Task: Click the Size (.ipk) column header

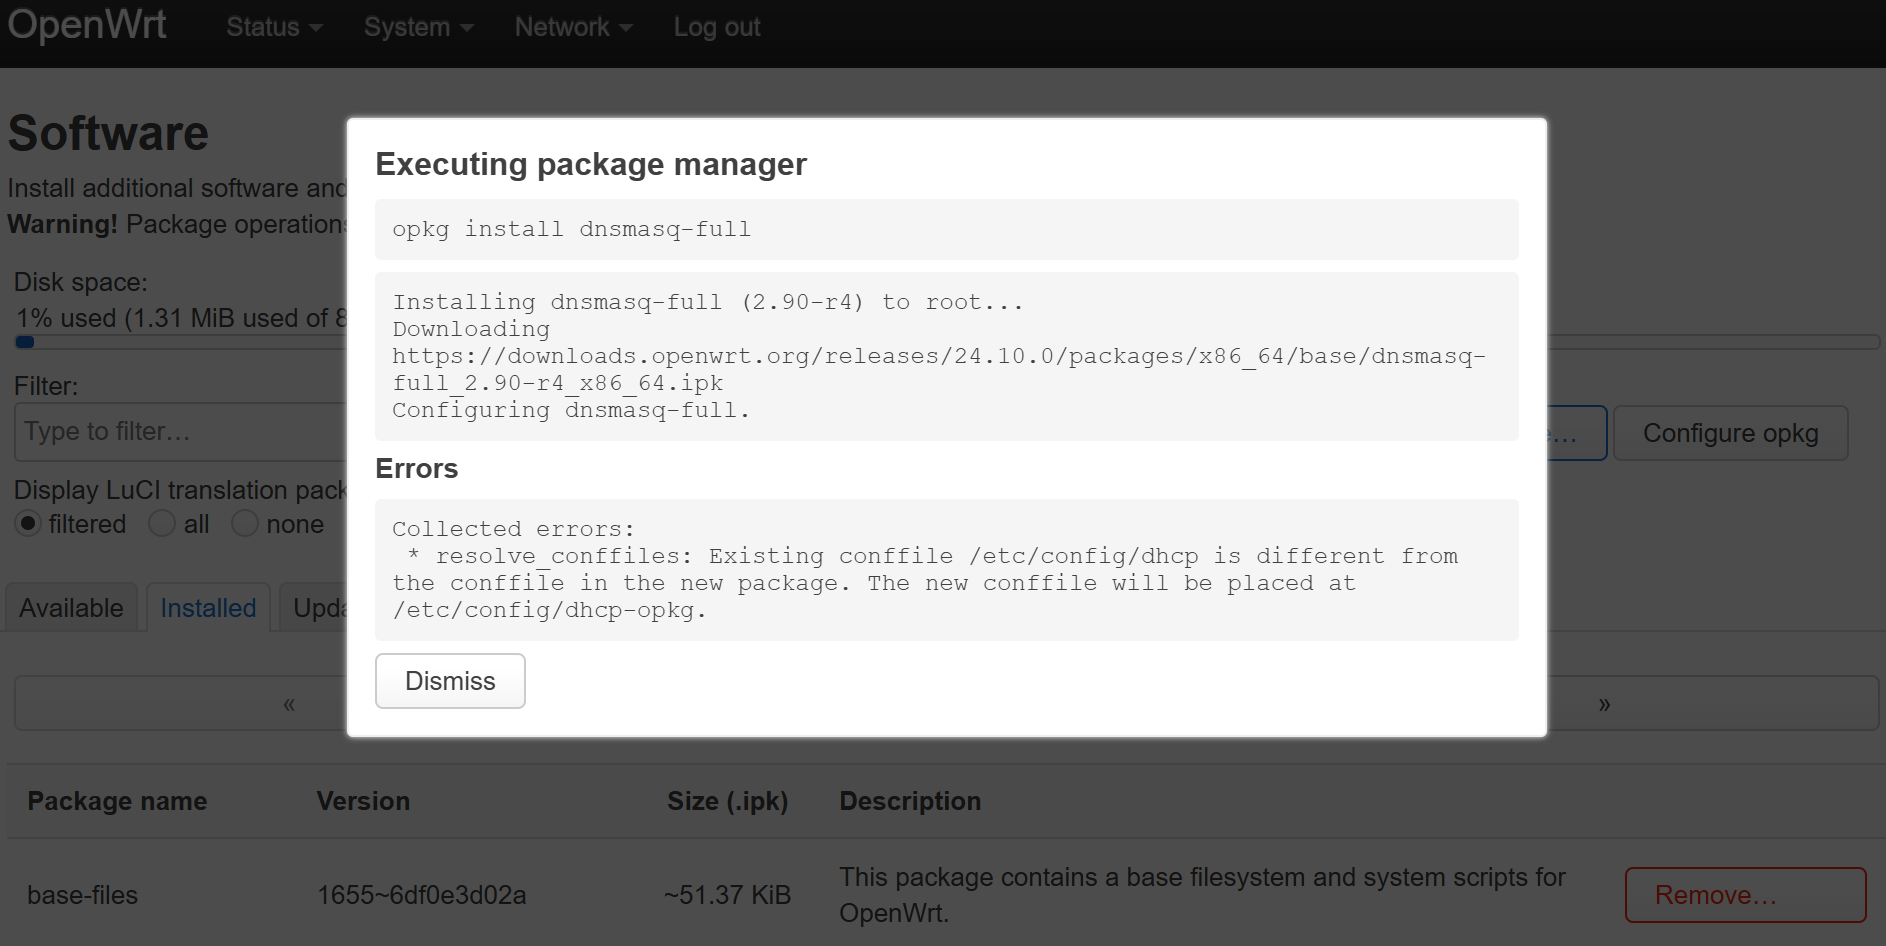Action: coord(727,801)
